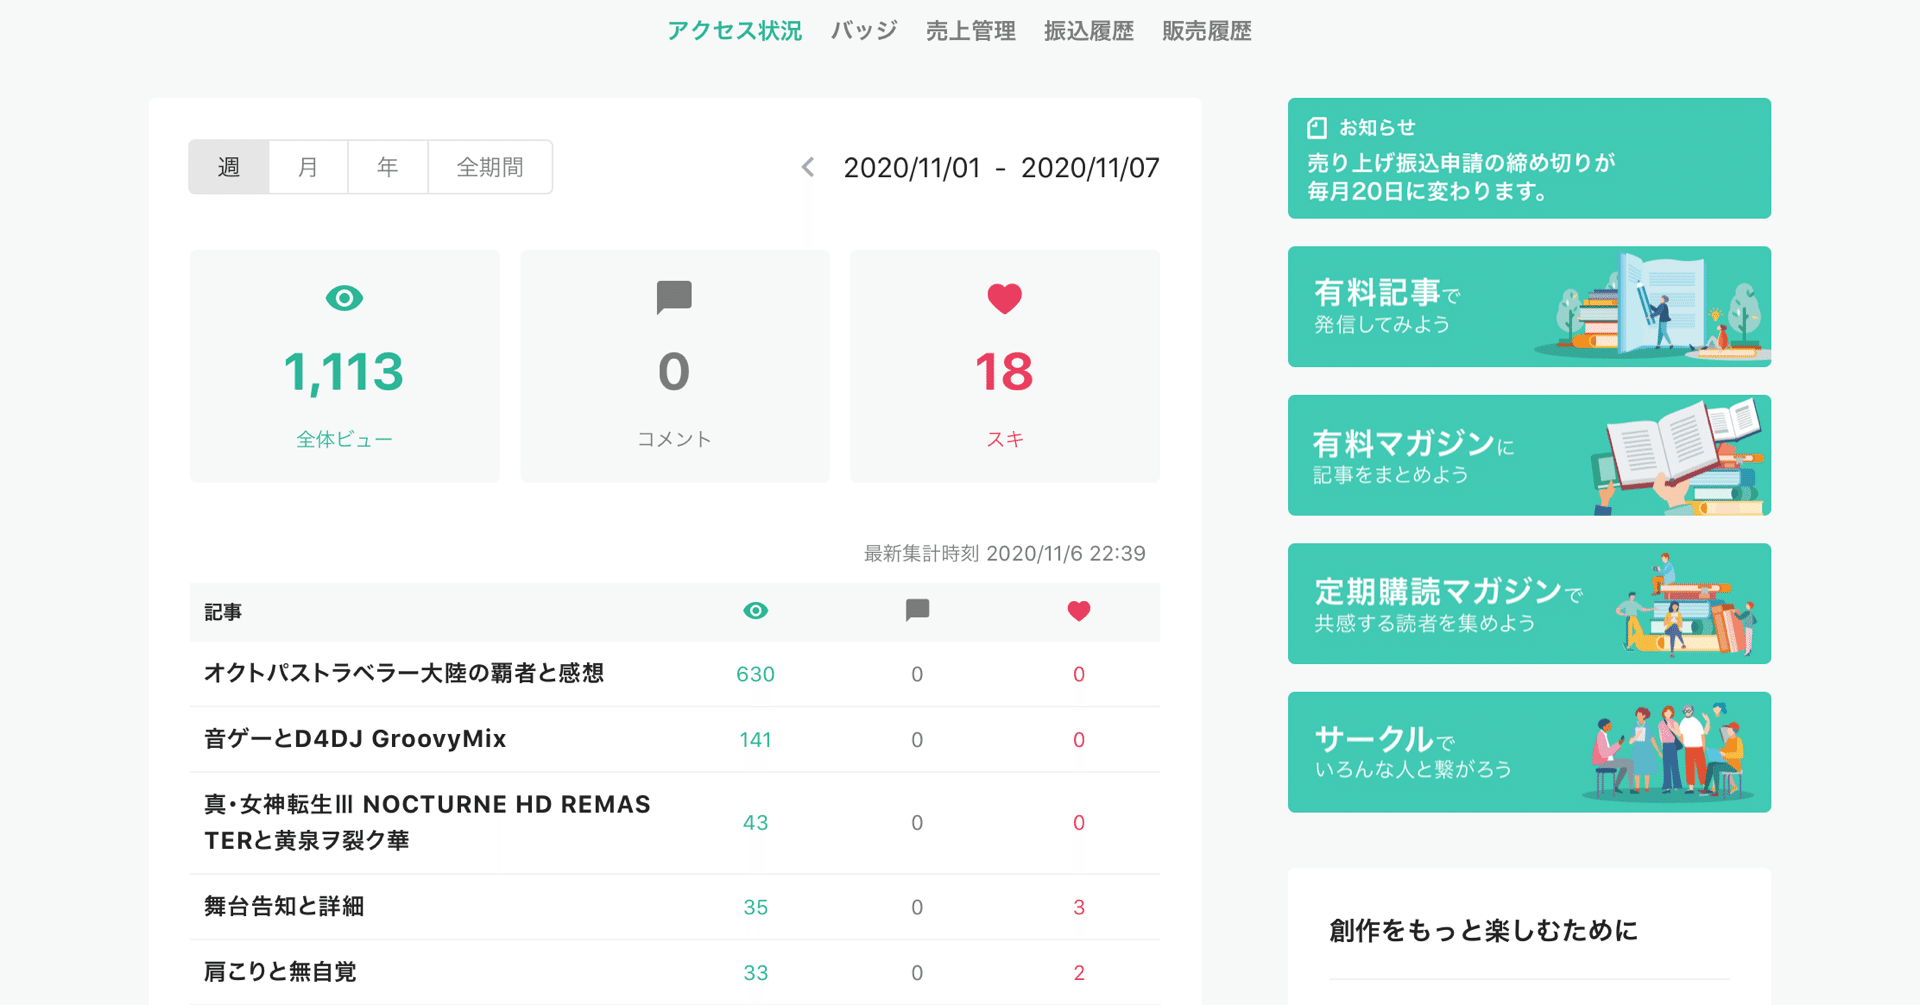Click the eye icon in 全体ビュー card
The height and width of the screenshot is (1005, 1920).
click(344, 298)
